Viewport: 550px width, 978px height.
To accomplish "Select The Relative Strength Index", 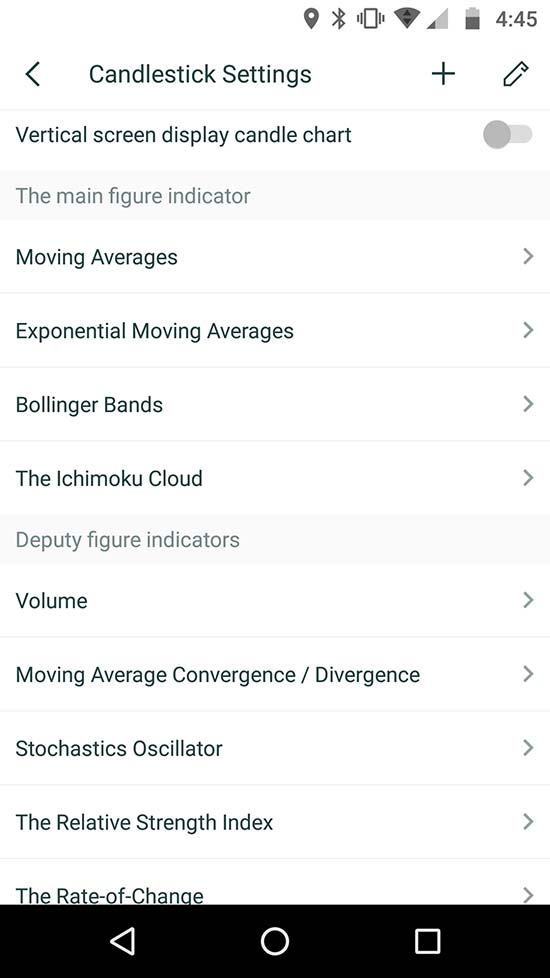I will [275, 822].
